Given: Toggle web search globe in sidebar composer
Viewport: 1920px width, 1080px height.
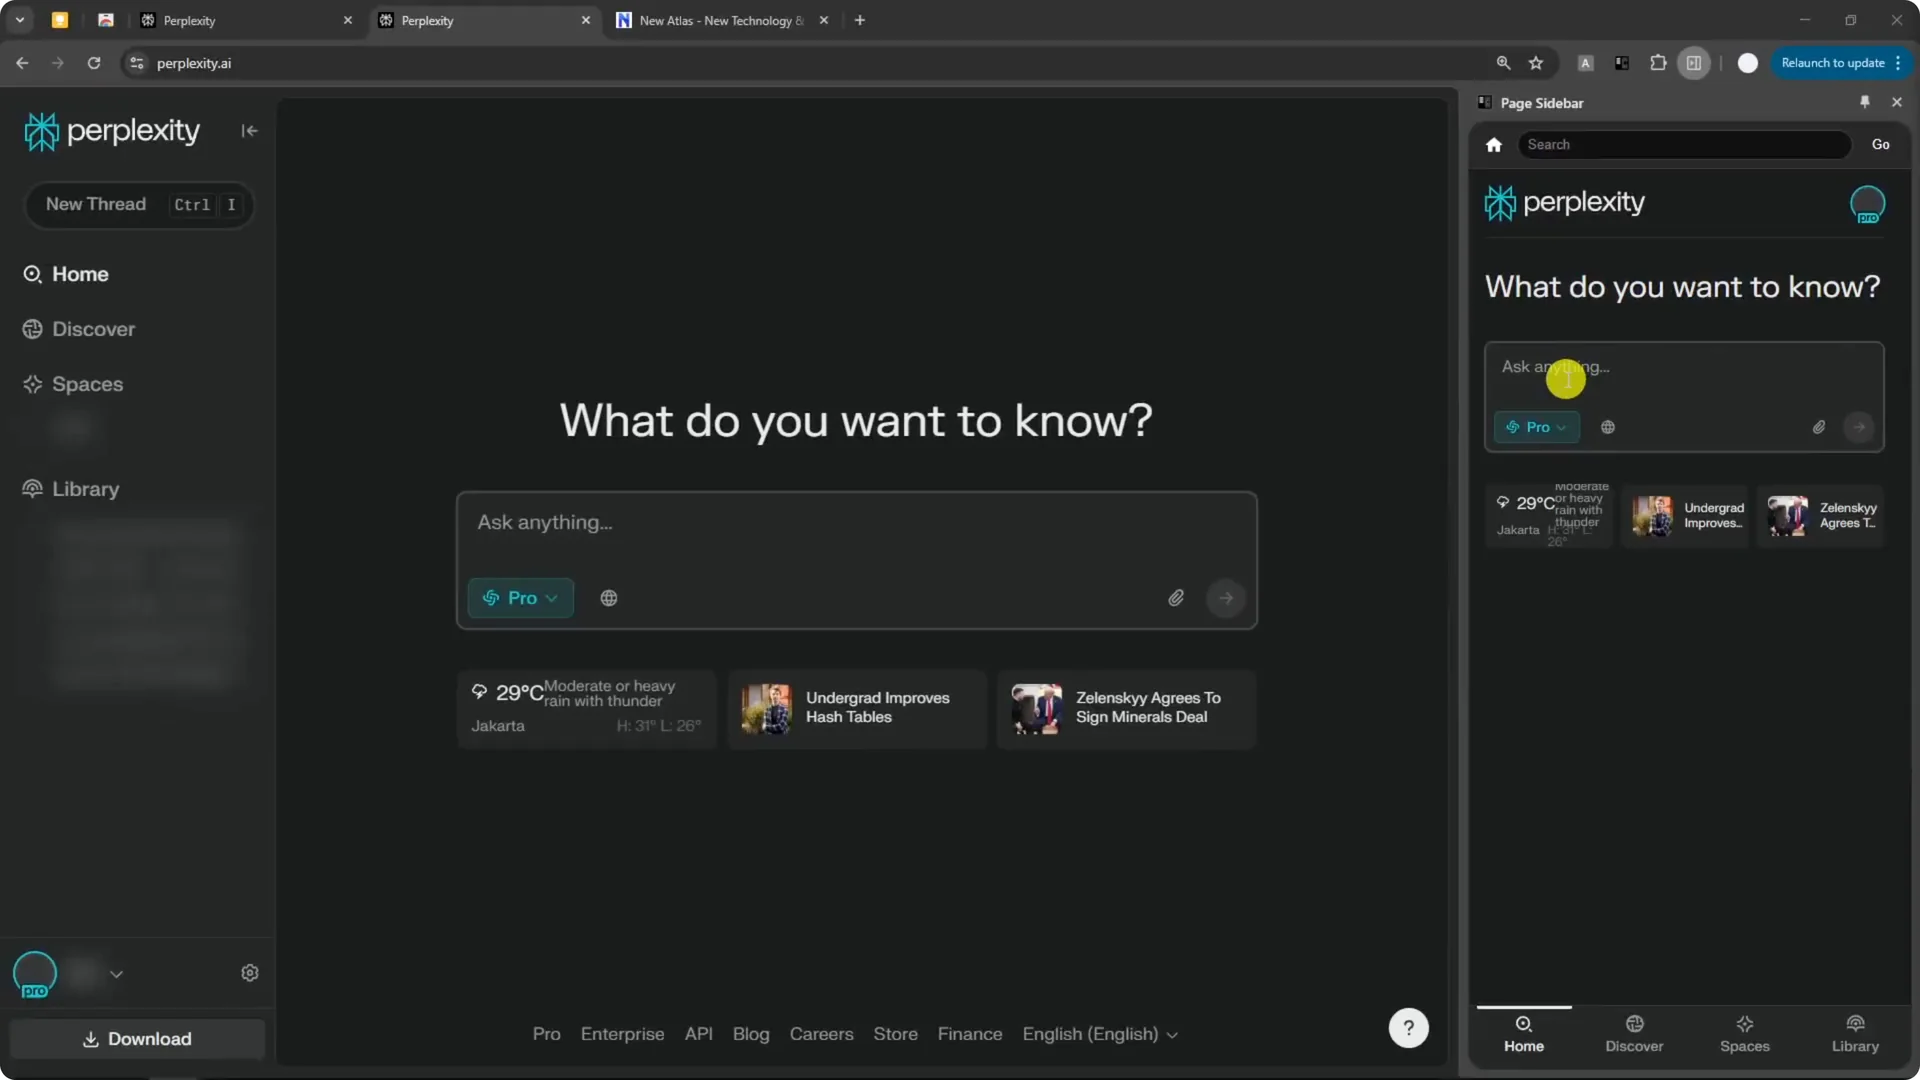Looking at the screenshot, I should pos(1608,427).
